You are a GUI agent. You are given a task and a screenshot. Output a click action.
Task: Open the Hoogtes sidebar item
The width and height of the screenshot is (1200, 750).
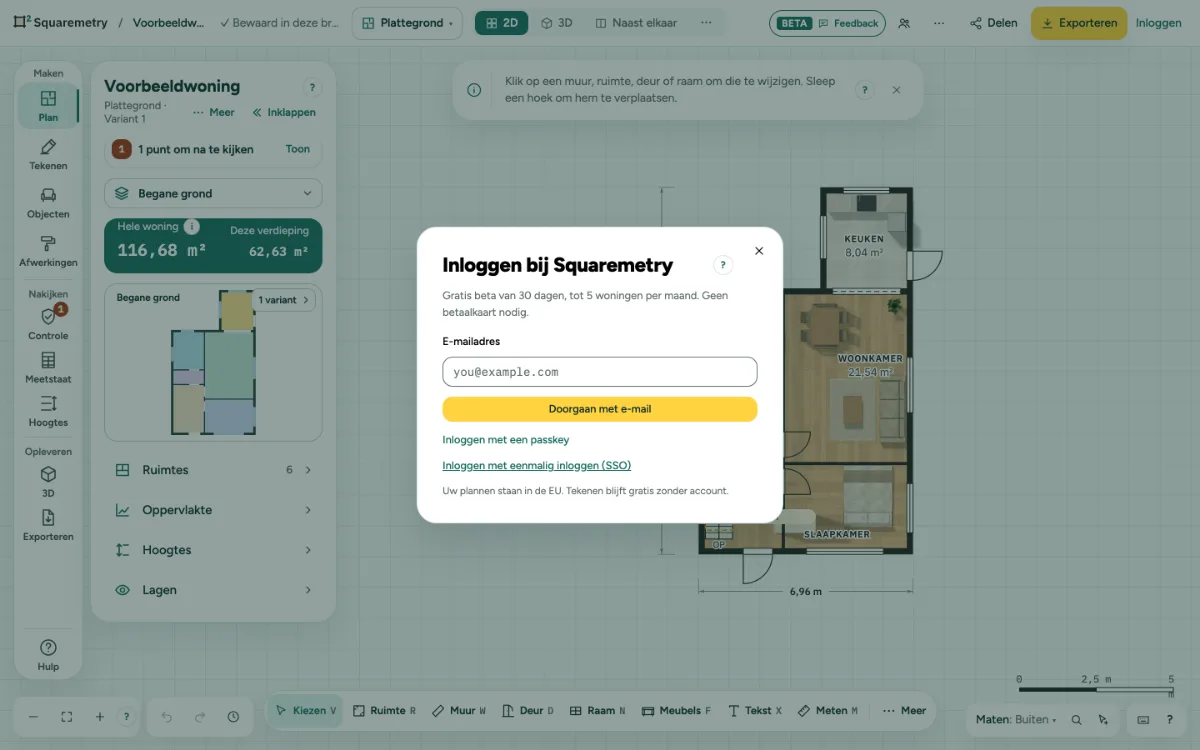(x=48, y=411)
